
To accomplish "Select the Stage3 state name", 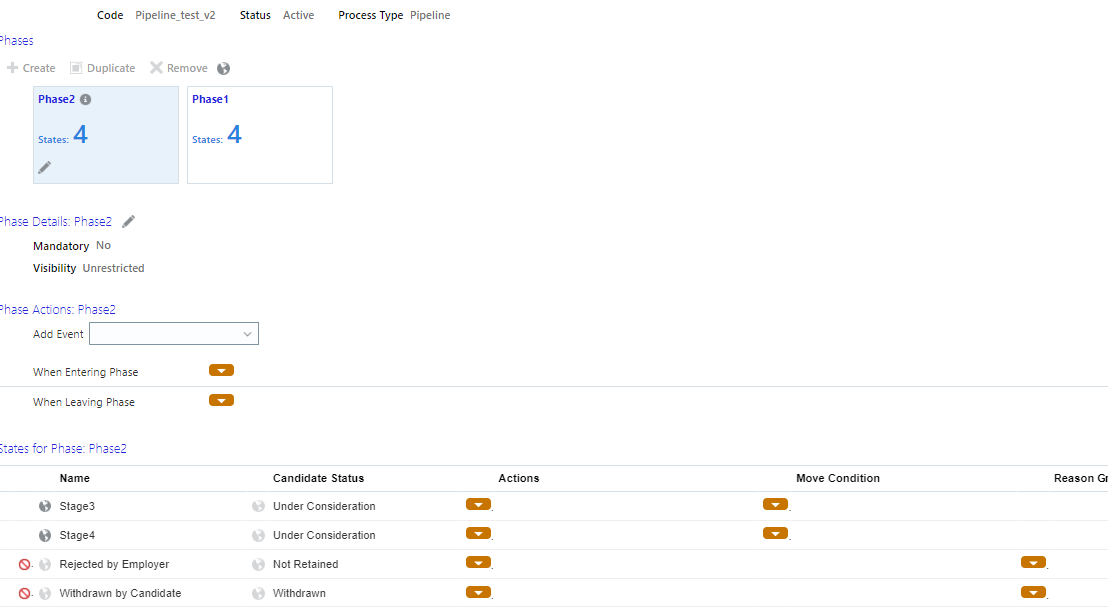I will [77, 506].
